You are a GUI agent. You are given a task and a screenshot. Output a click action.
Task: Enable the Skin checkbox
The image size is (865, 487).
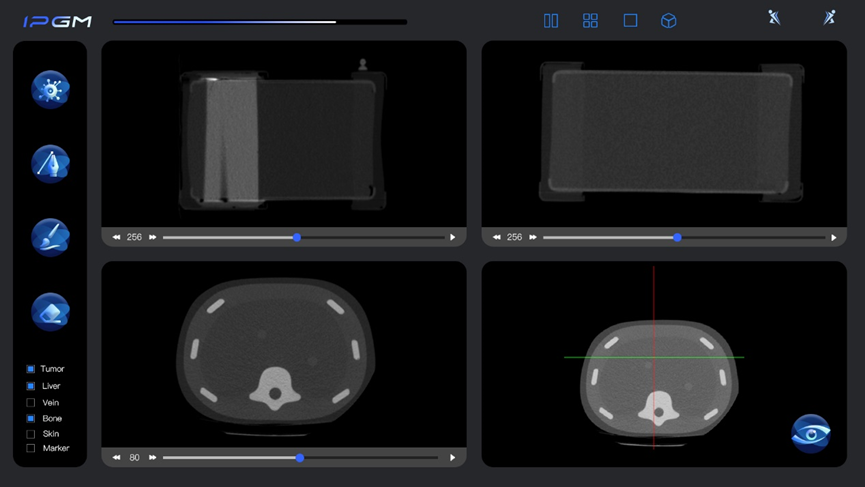31,434
